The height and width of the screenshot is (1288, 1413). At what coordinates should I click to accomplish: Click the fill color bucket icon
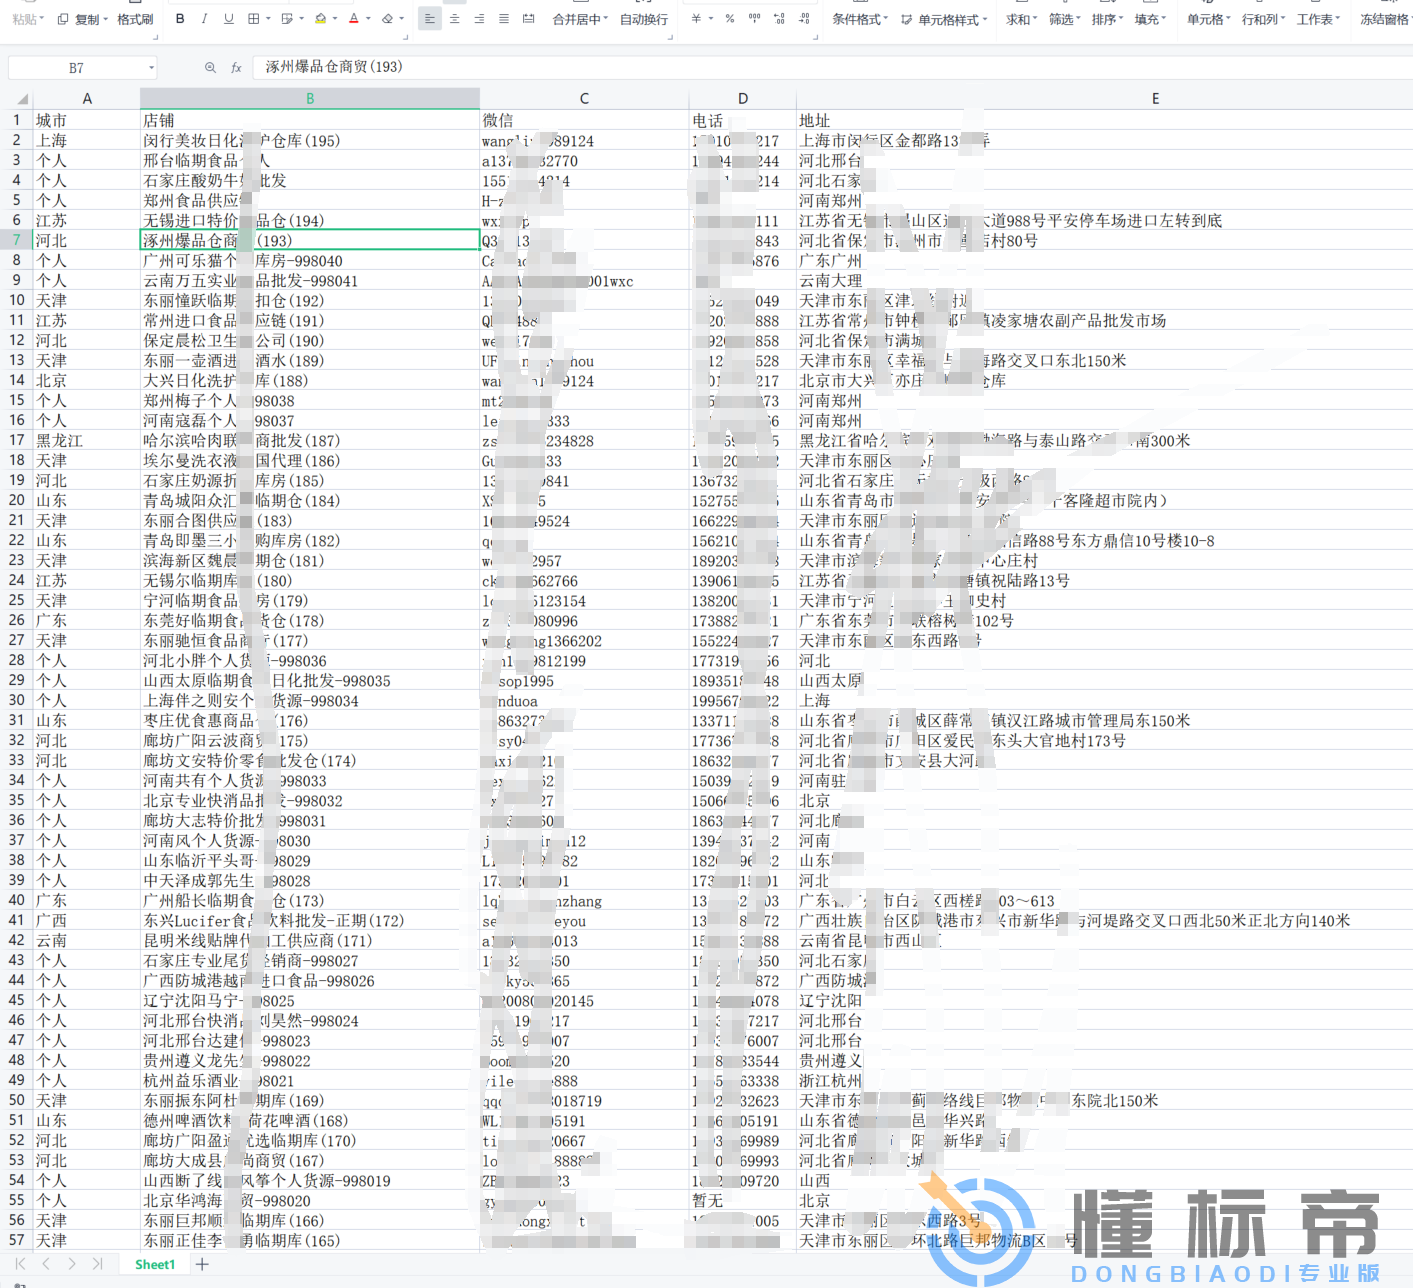[320, 19]
